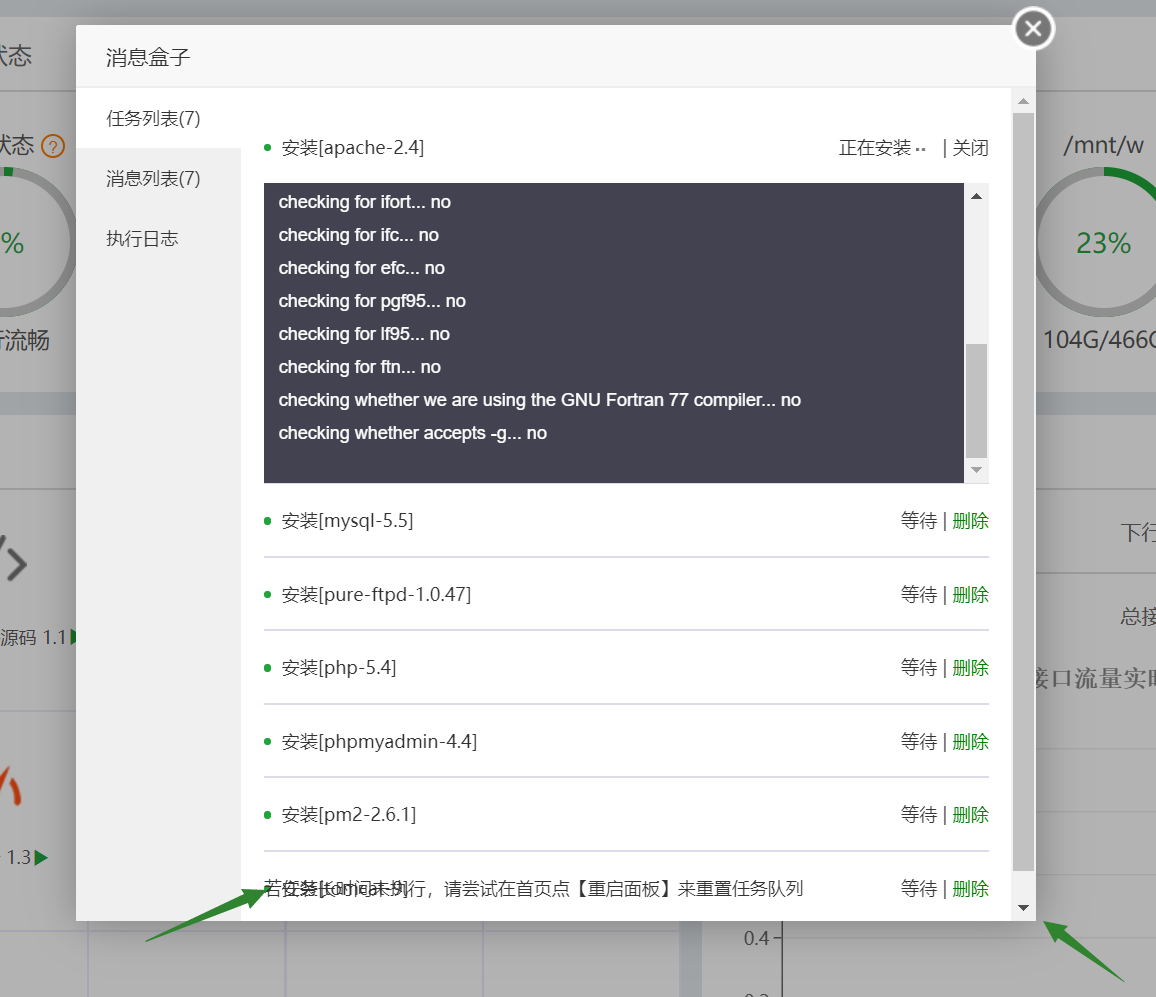The height and width of the screenshot is (997, 1156).
Task: Select the 安装[apache-2.4] task title
Action: pyautogui.click(x=352, y=148)
